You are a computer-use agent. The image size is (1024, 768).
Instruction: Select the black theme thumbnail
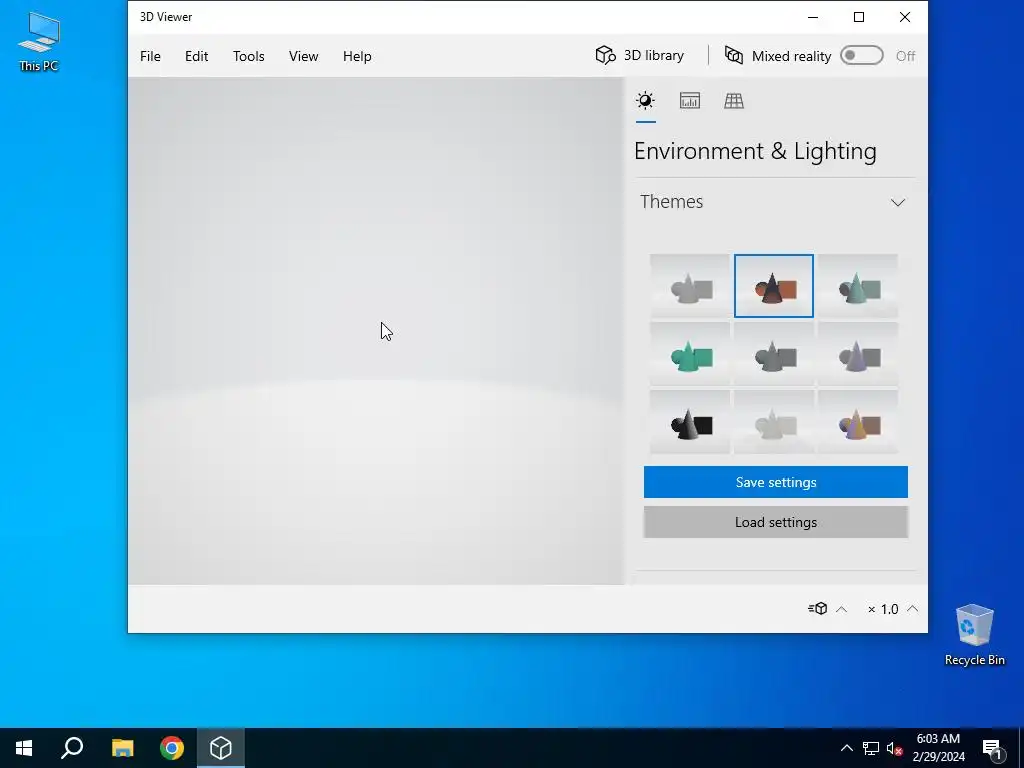(x=690, y=422)
